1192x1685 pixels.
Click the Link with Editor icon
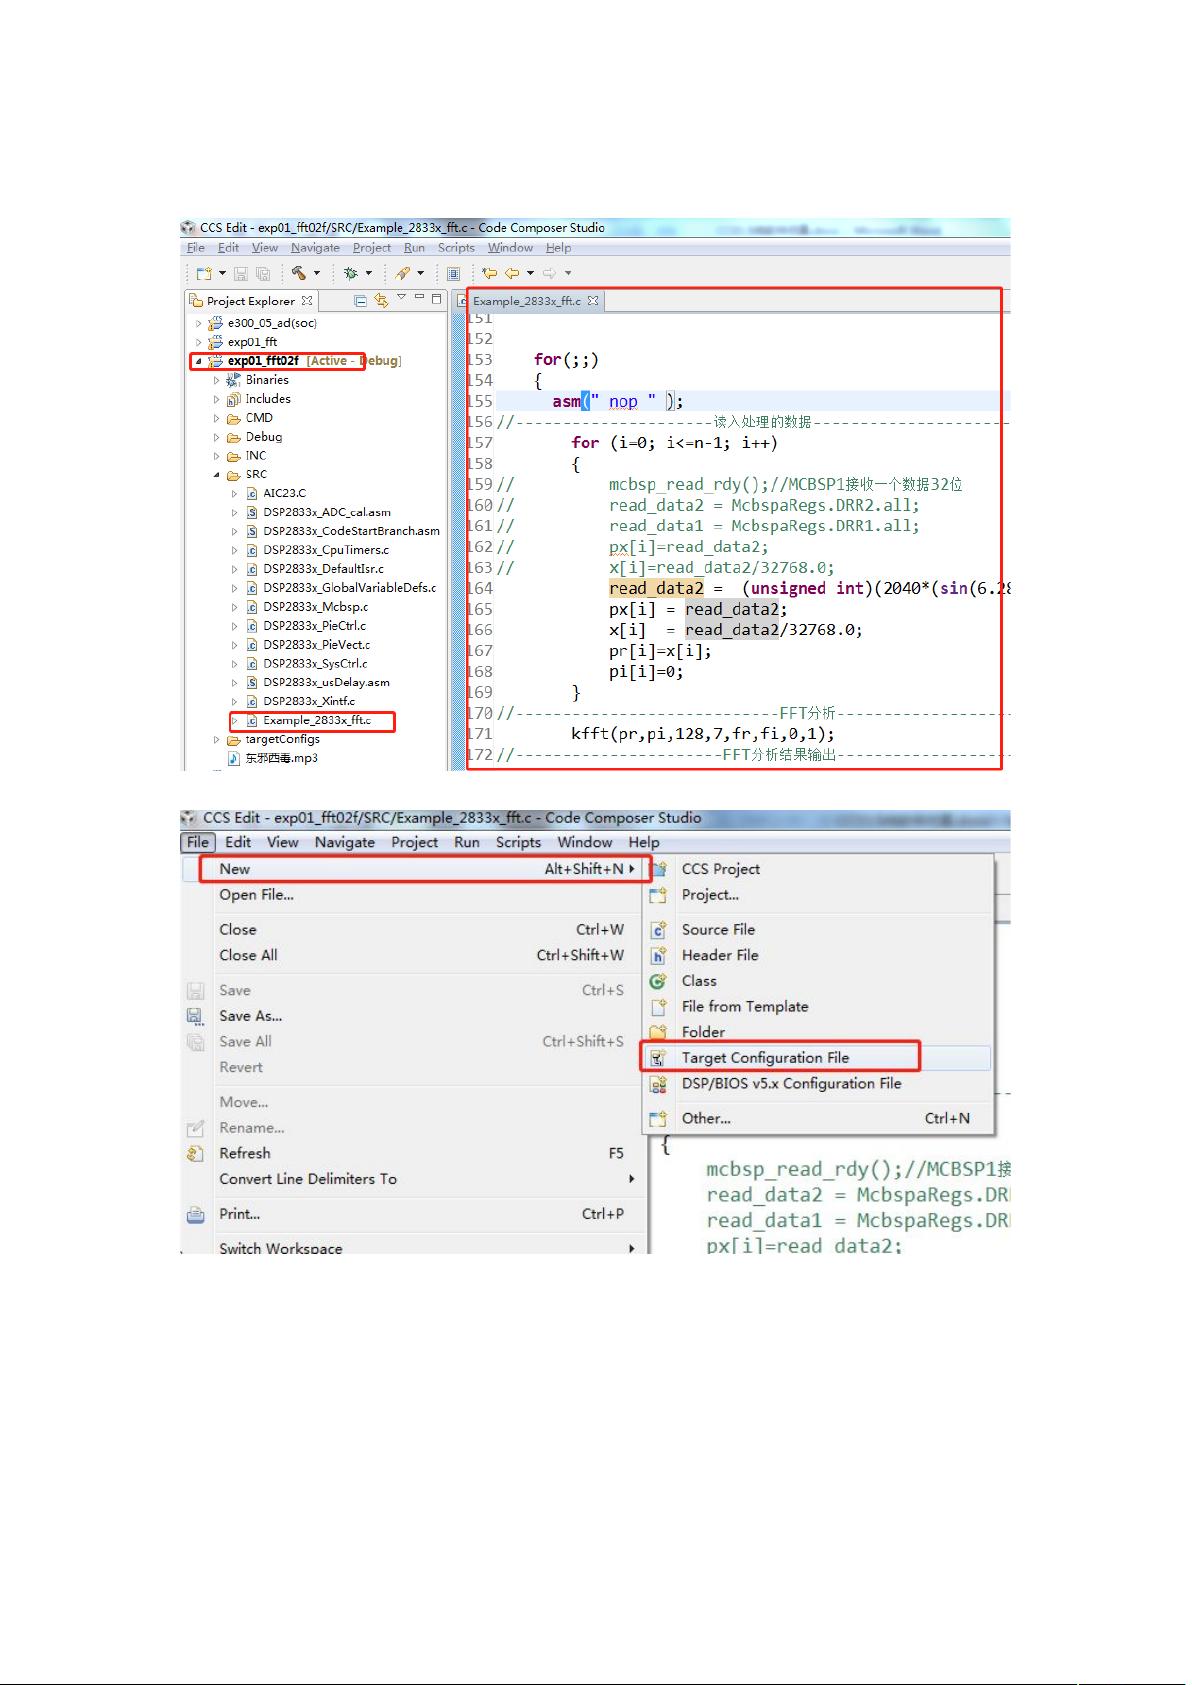(381, 300)
